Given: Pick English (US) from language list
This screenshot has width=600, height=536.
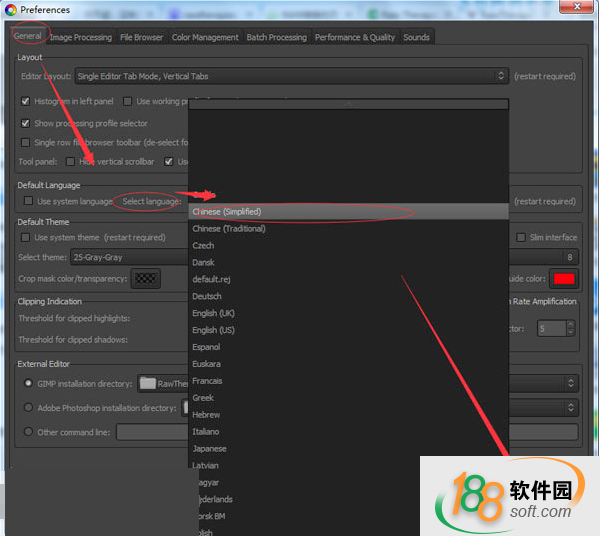Looking at the screenshot, I should (x=213, y=330).
